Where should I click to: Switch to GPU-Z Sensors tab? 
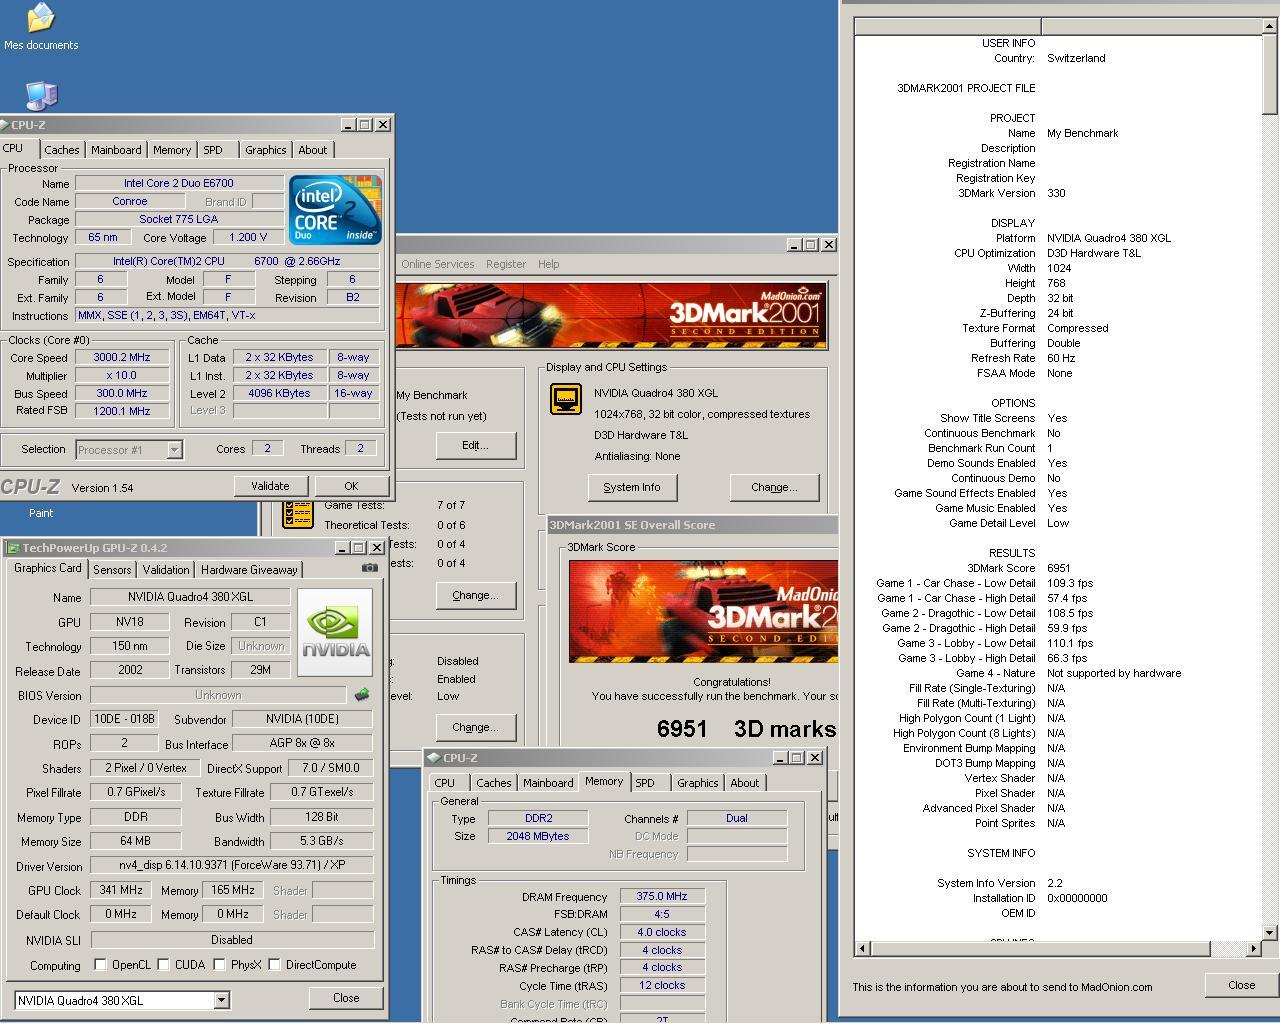coord(112,569)
